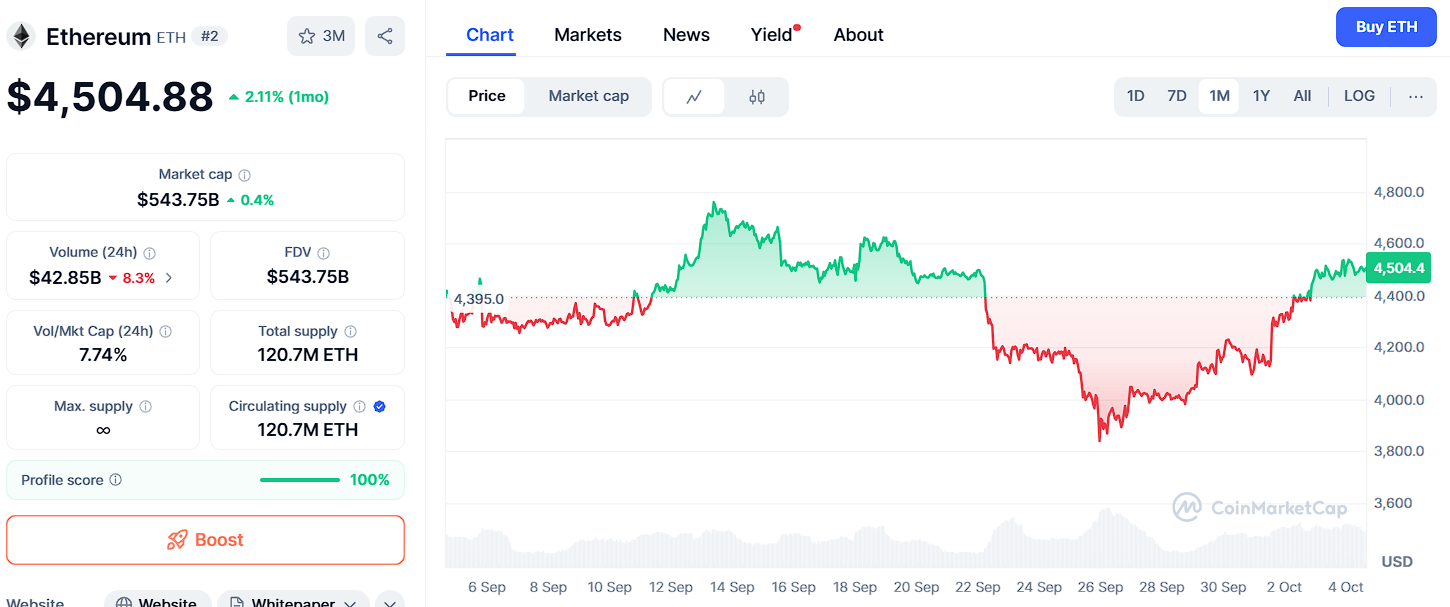Click the share icon next to Ethereum
The width and height of the screenshot is (1450, 607).
(x=385, y=36)
